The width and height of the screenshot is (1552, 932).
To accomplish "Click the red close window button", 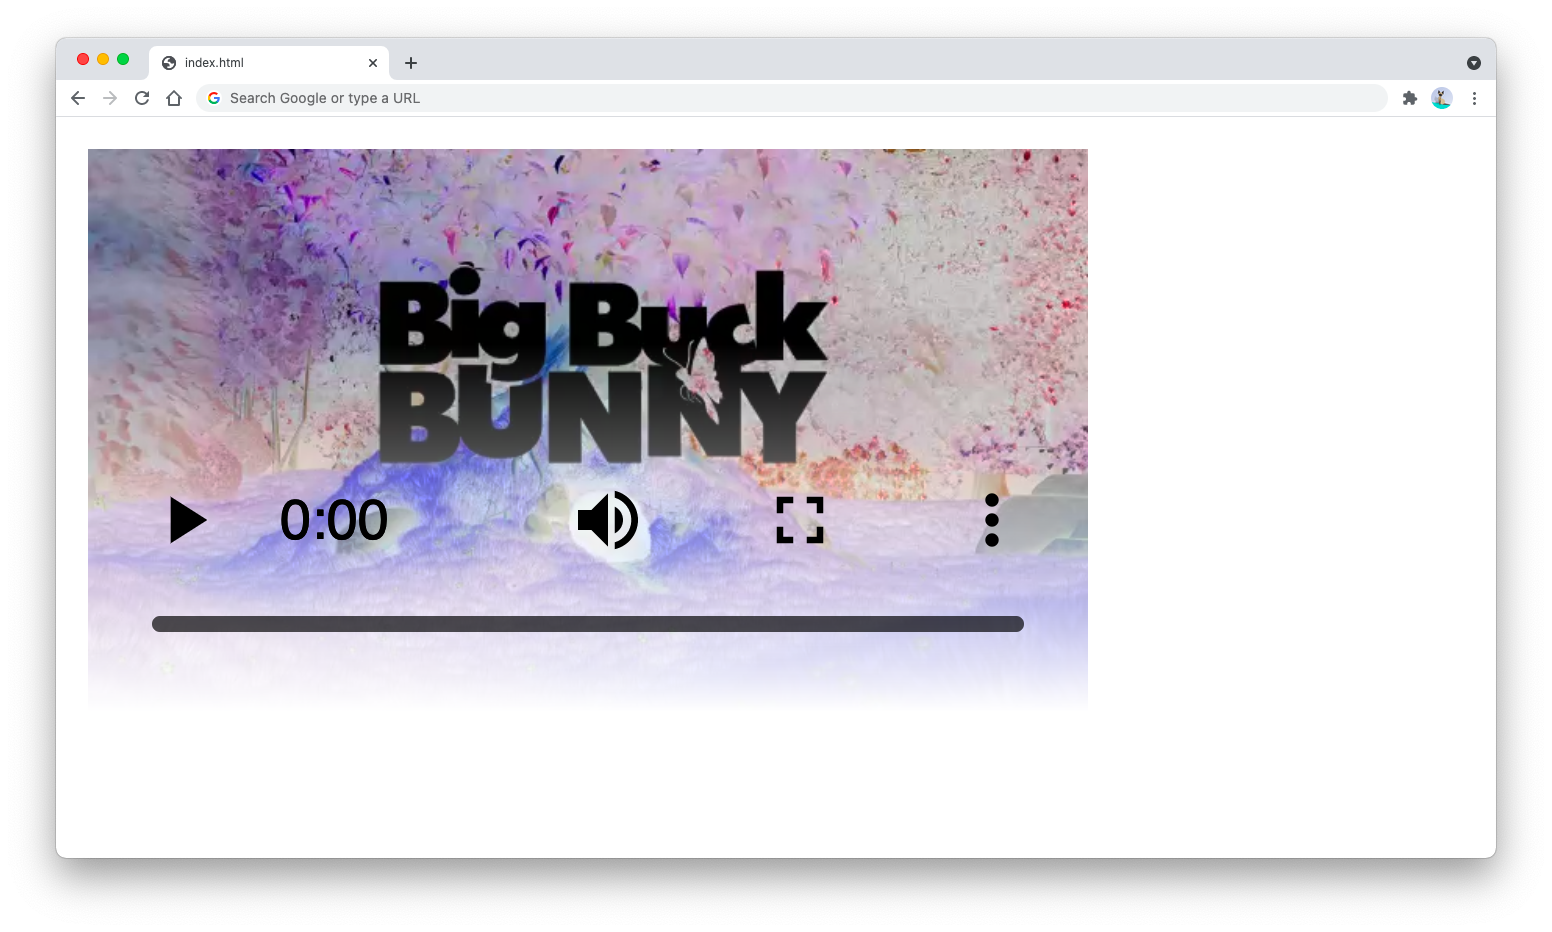I will (83, 59).
